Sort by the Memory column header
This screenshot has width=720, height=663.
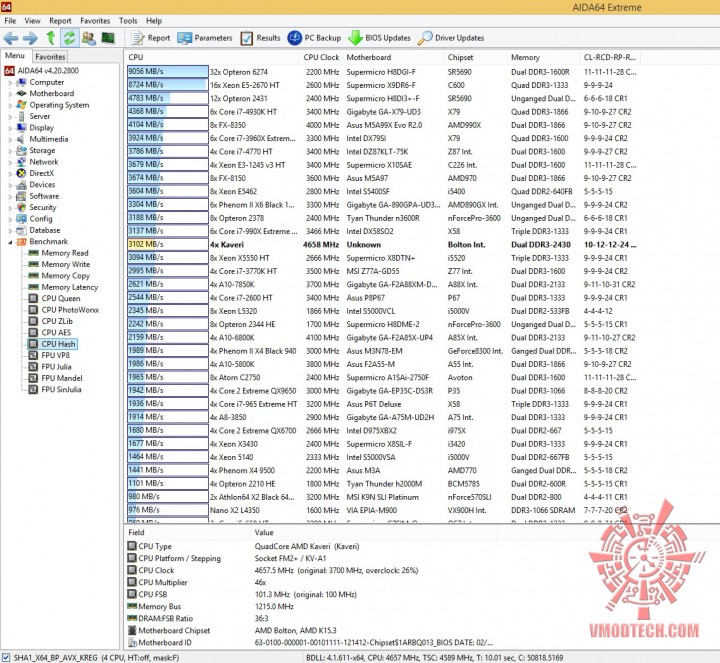point(544,57)
